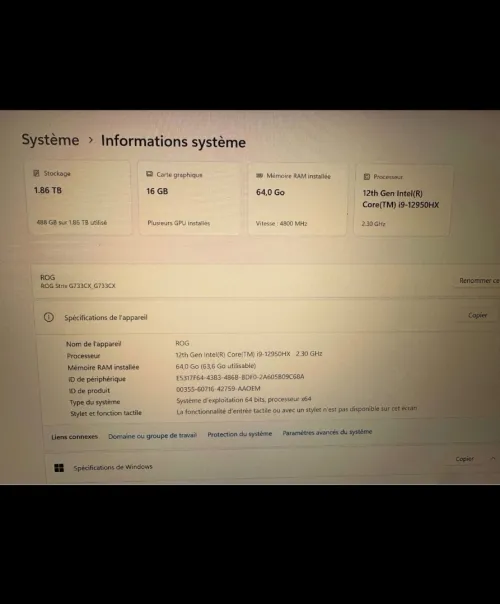This screenshot has height=604, width=500.
Task: Click 'ROG Strix G733CX_G733CX' model text
Action: [78, 286]
